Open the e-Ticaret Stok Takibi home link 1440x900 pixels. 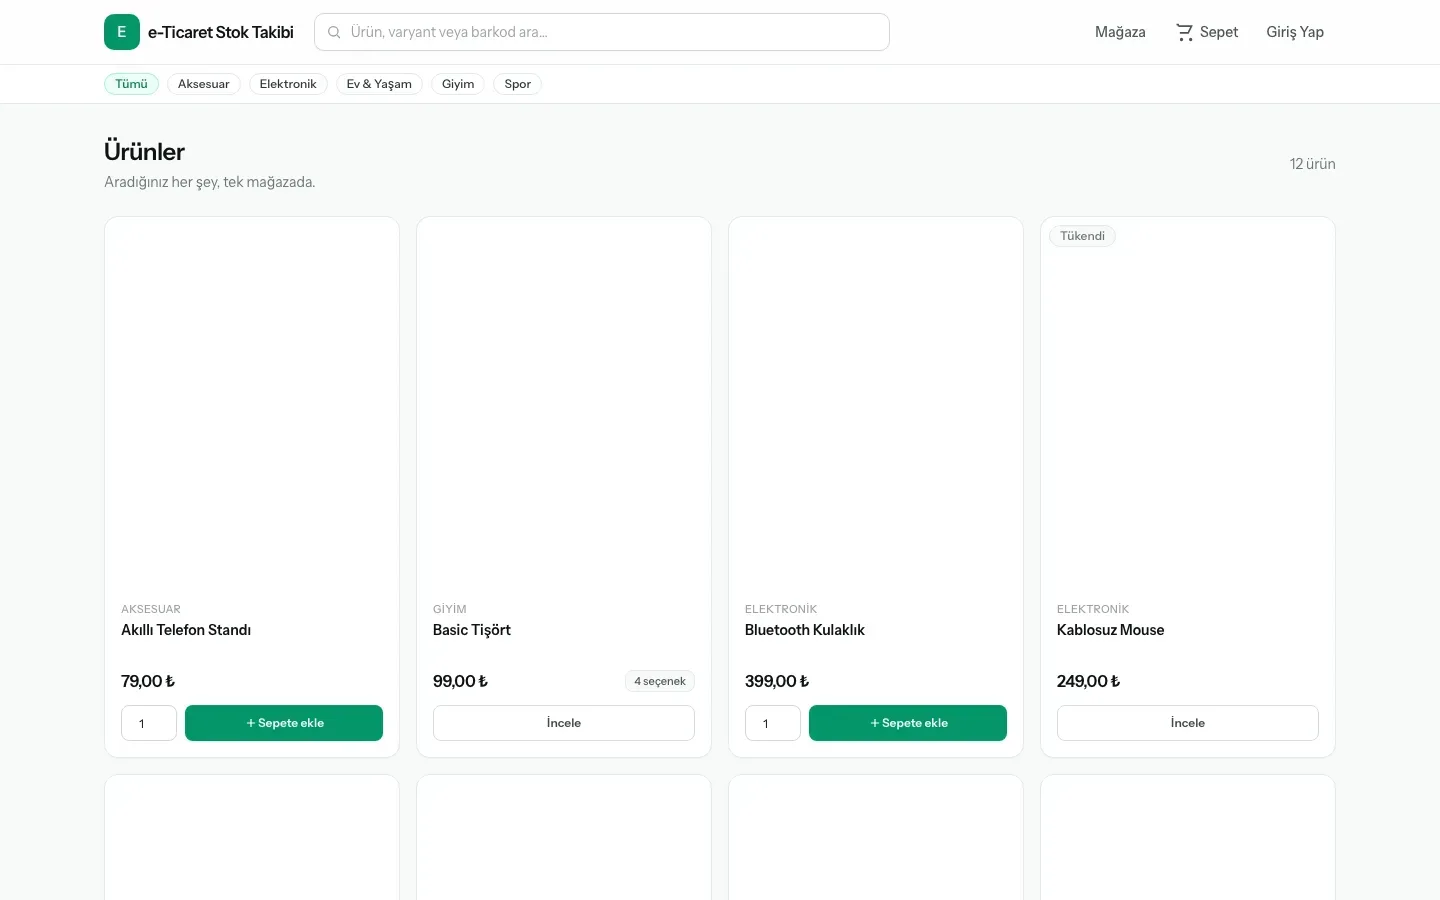pos(199,32)
